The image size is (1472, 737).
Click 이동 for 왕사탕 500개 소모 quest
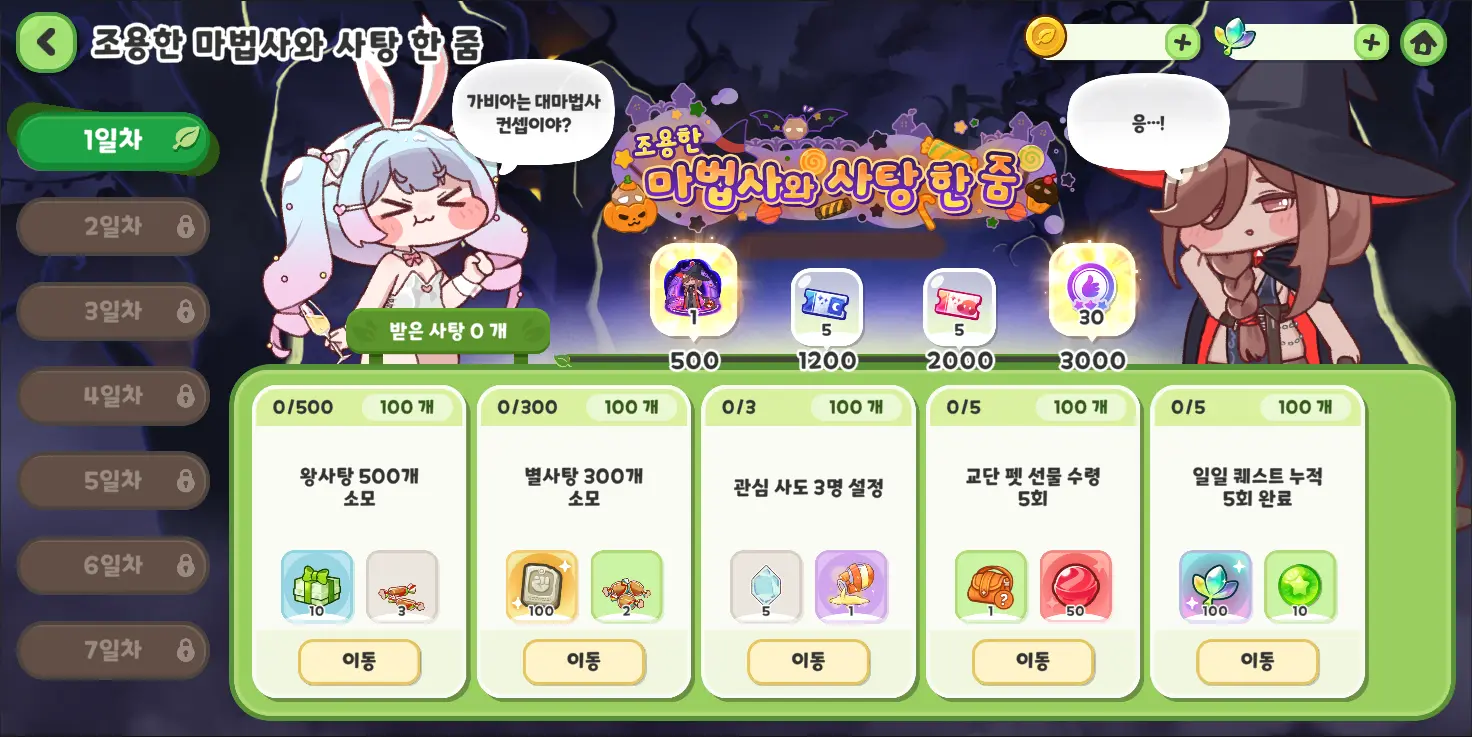[x=359, y=661]
